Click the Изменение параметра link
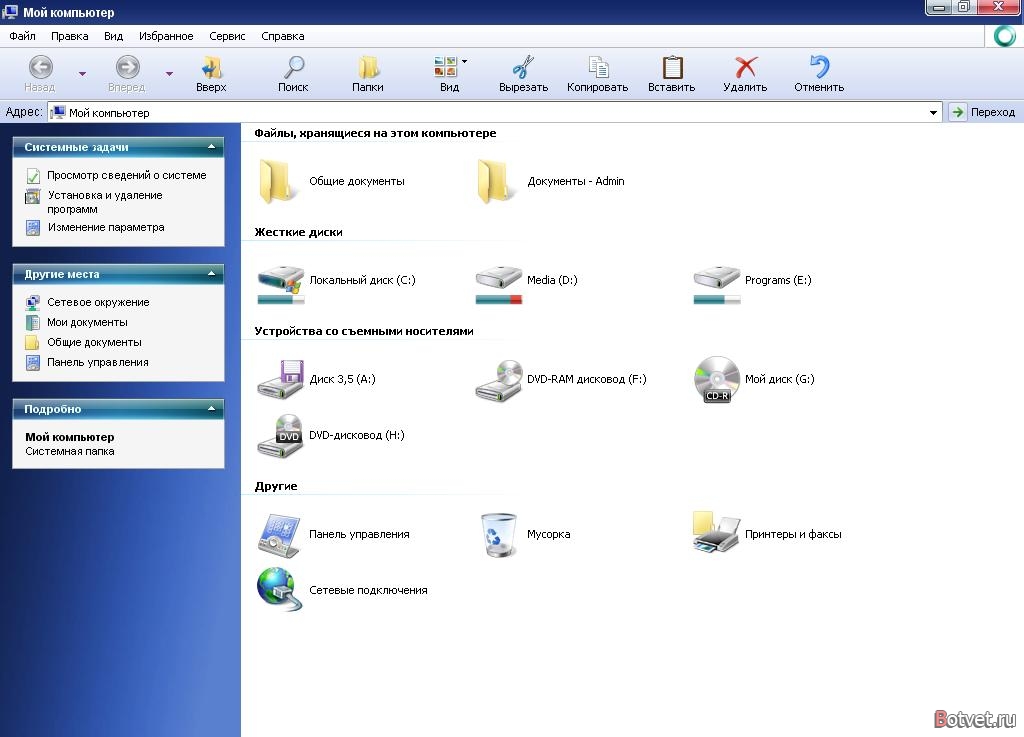 (106, 227)
